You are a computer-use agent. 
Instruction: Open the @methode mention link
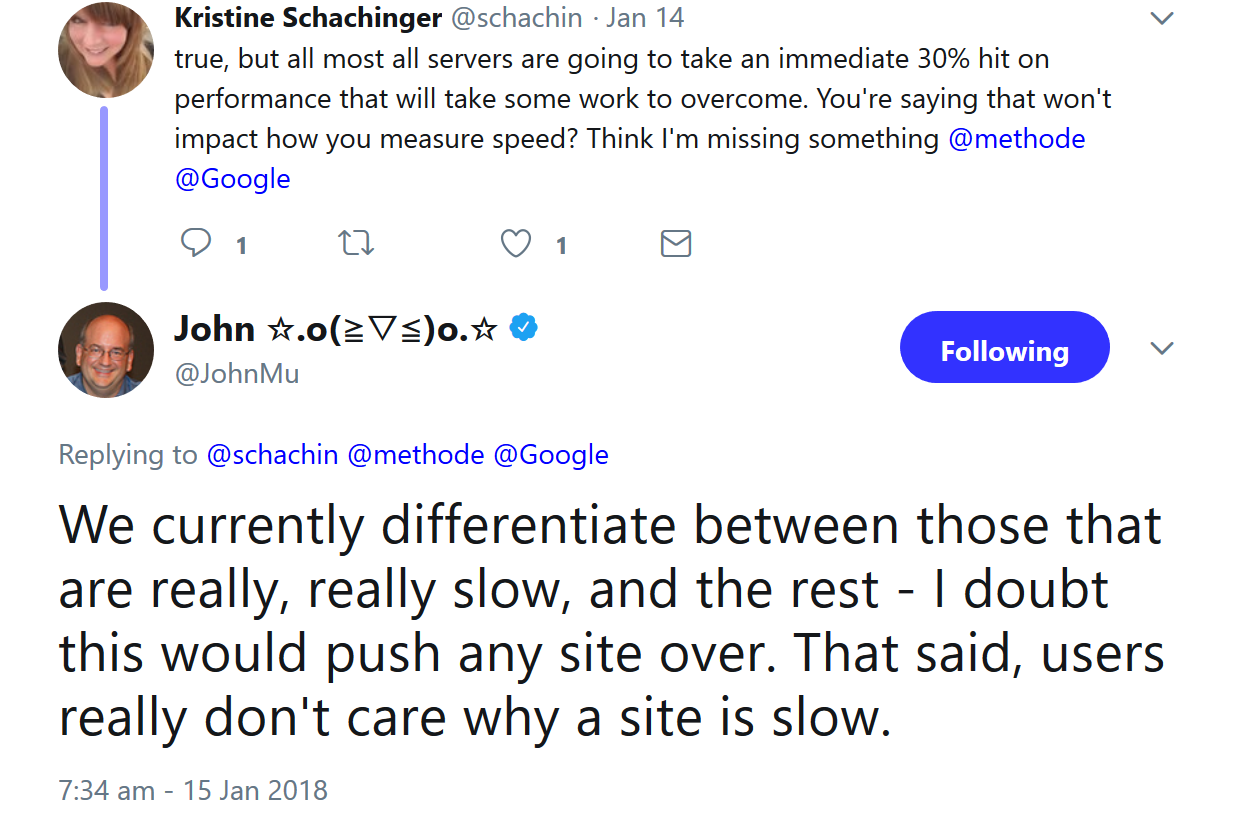1017,138
